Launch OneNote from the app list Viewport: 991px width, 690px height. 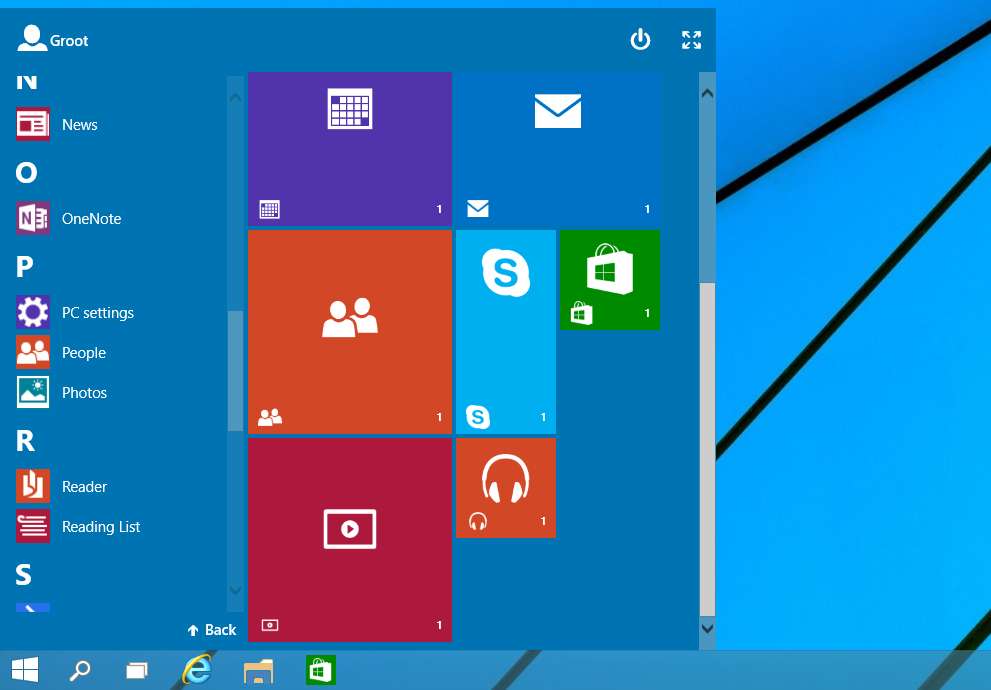pyautogui.click(x=33, y=218)
